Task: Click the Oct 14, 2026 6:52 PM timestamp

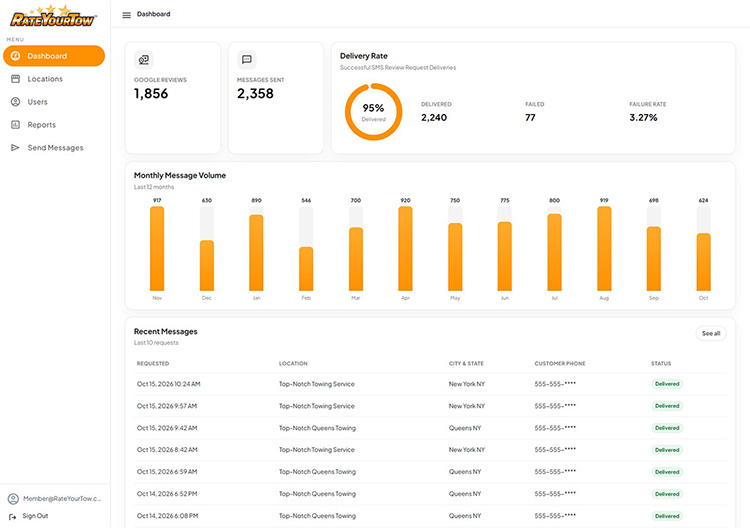Action: point(167,494)
